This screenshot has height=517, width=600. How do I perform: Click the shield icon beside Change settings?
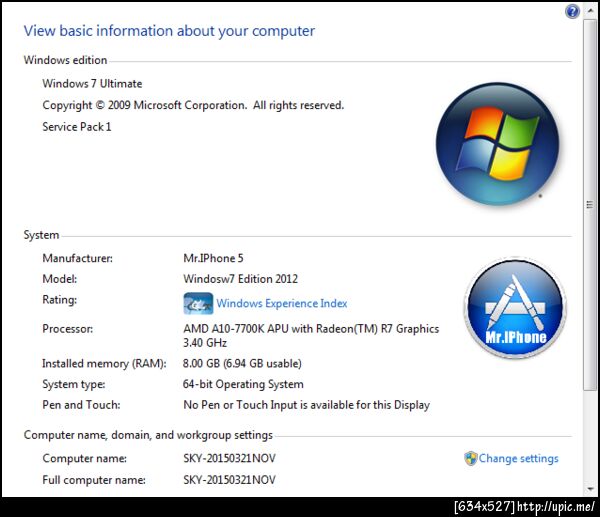pos(470,458)
